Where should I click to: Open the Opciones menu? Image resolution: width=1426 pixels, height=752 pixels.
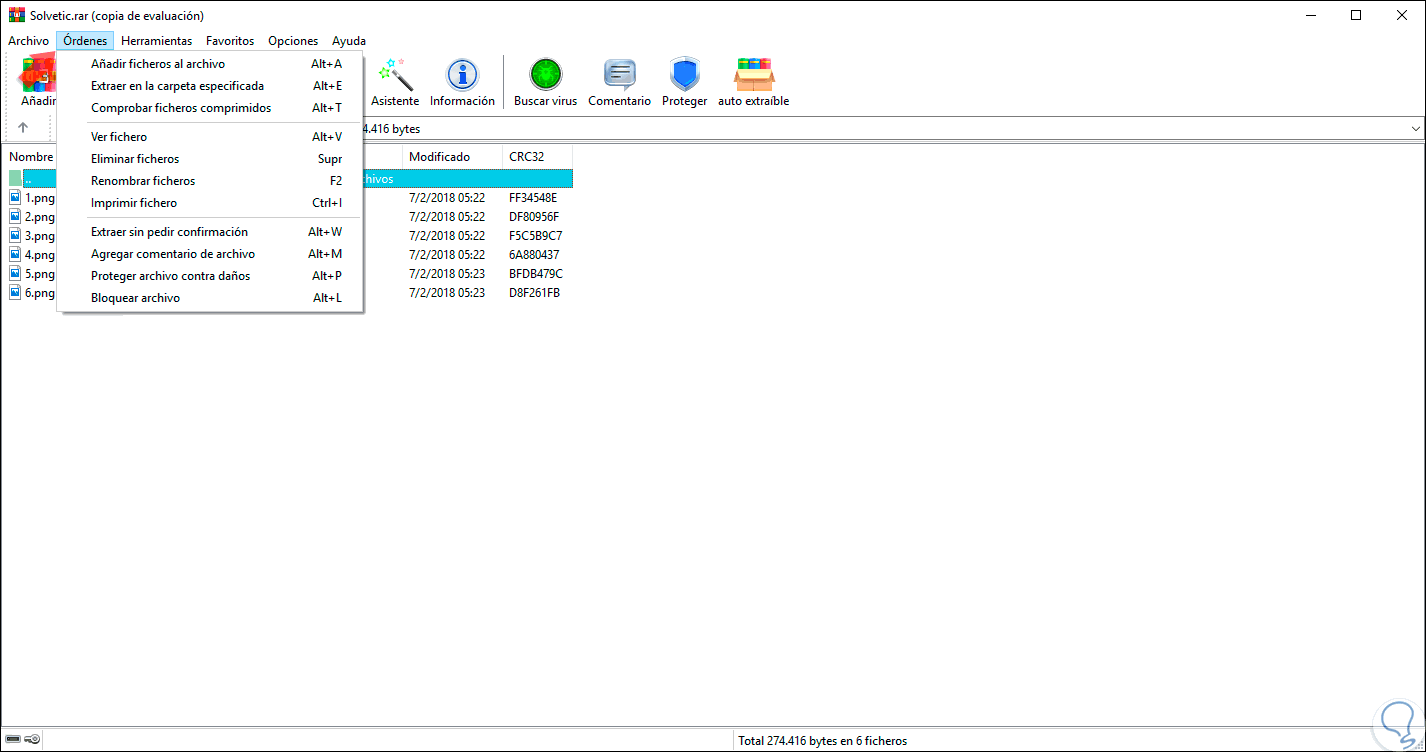coord(293,41)
